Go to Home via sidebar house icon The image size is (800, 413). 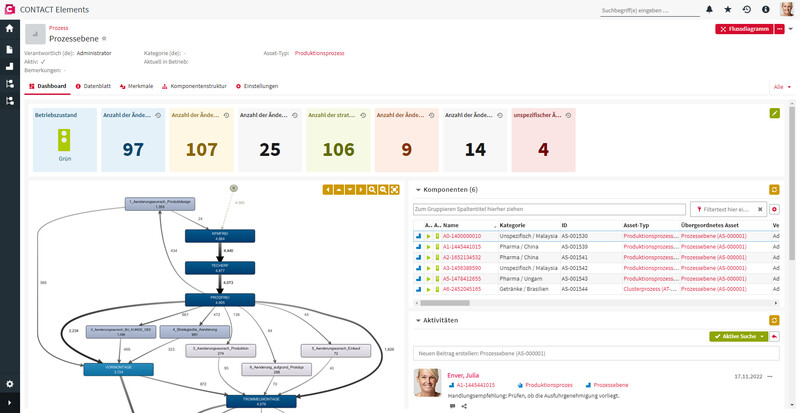pyautogui.click(x=9, y=29)
